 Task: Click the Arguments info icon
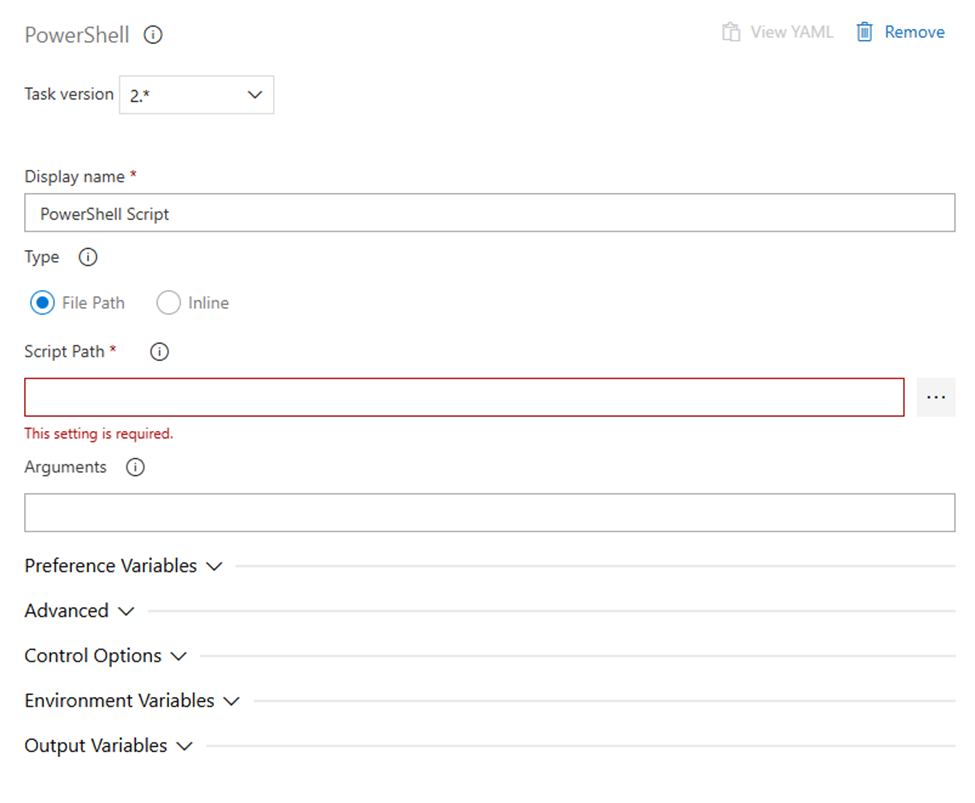136,467
